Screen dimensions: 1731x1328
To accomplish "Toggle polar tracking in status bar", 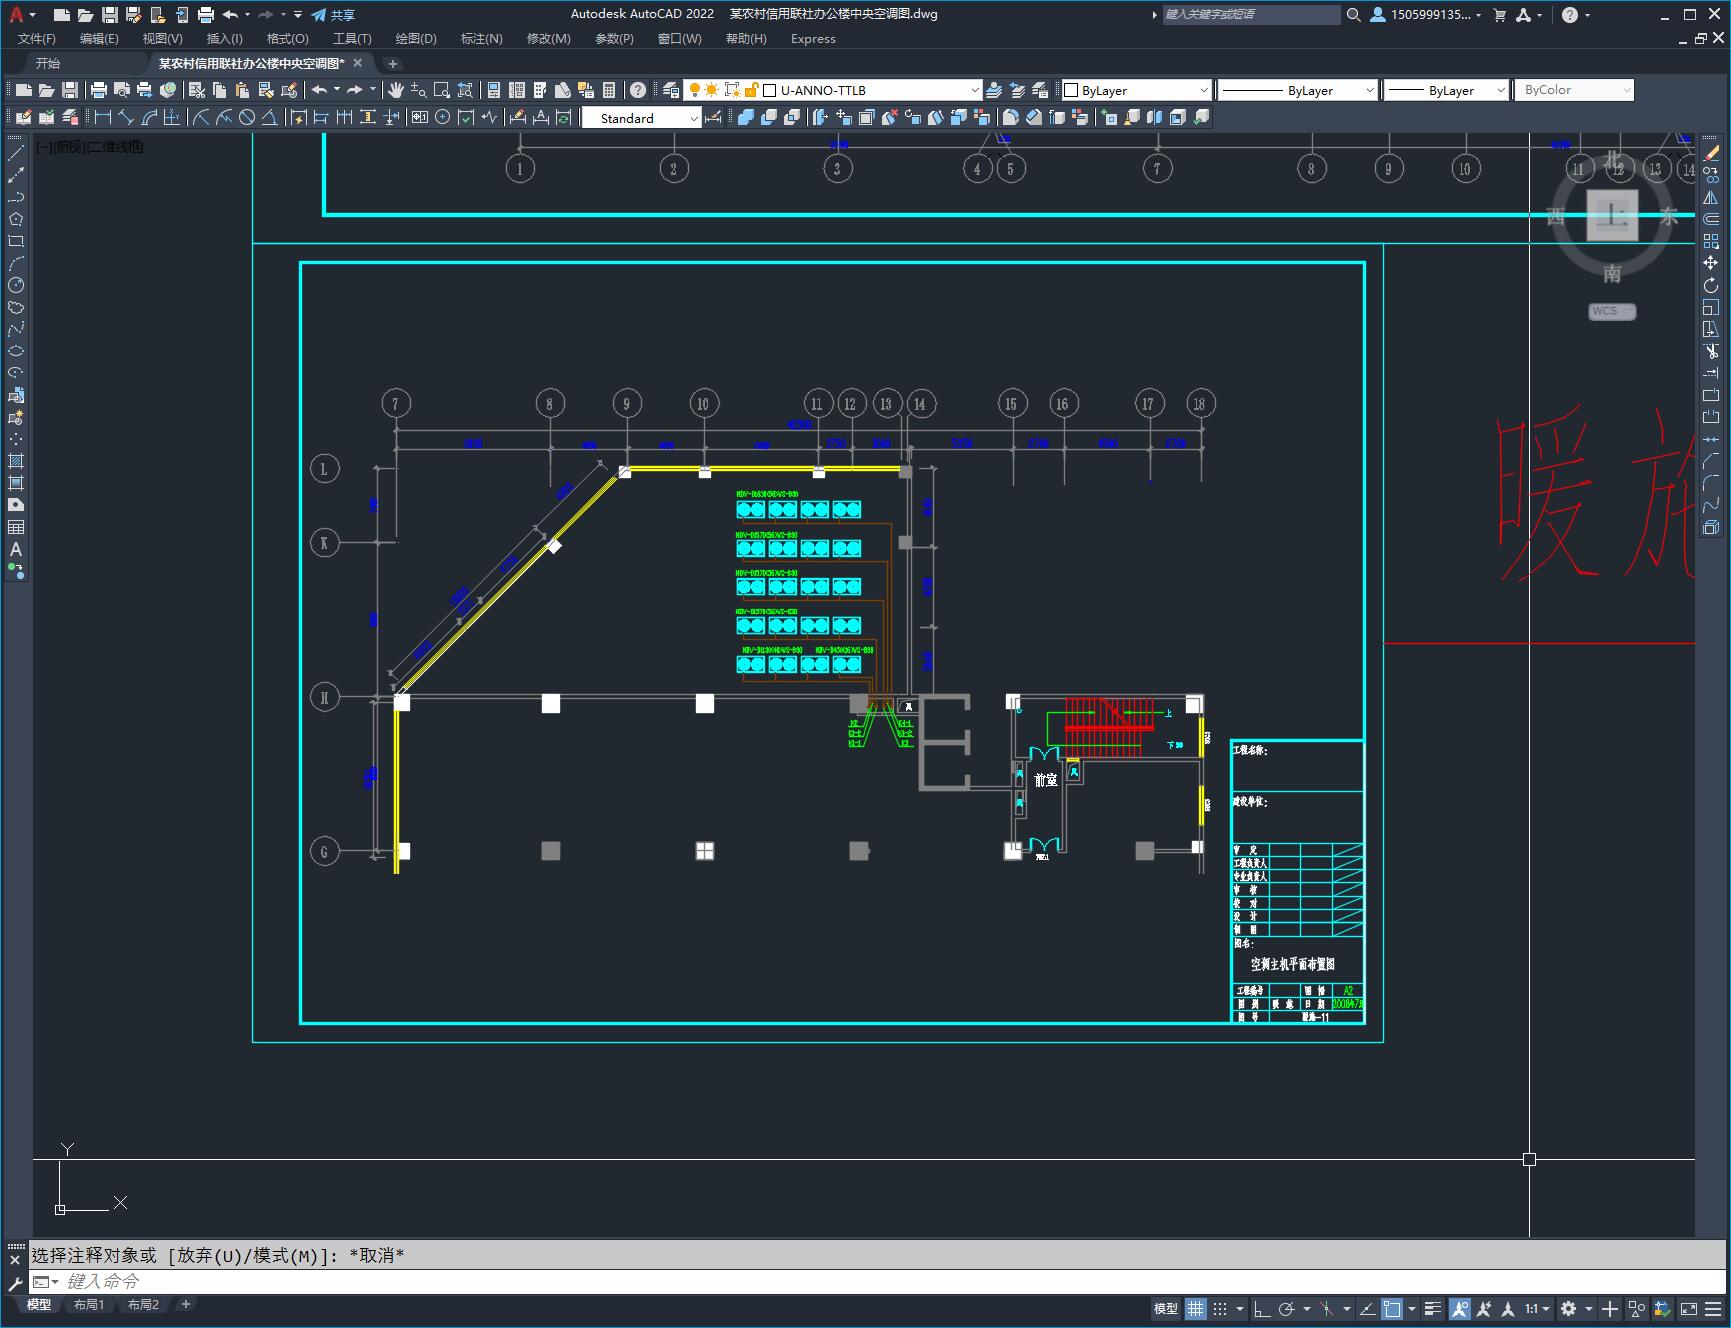I will (x=1287, y=1308).
